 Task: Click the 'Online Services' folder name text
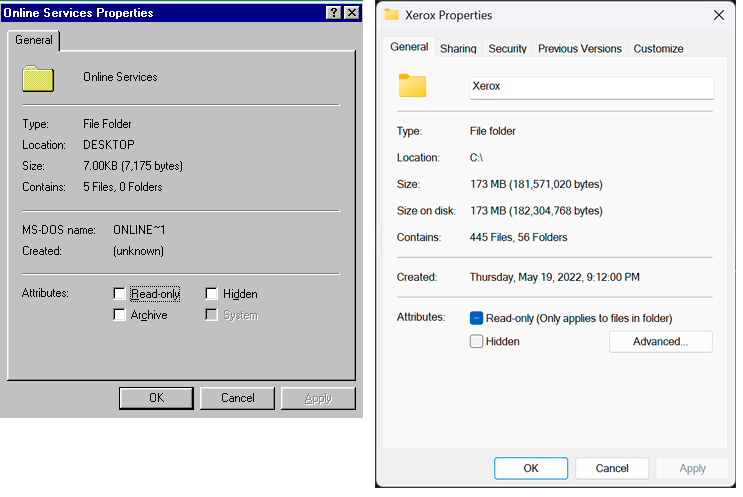[x=120, y=77]
